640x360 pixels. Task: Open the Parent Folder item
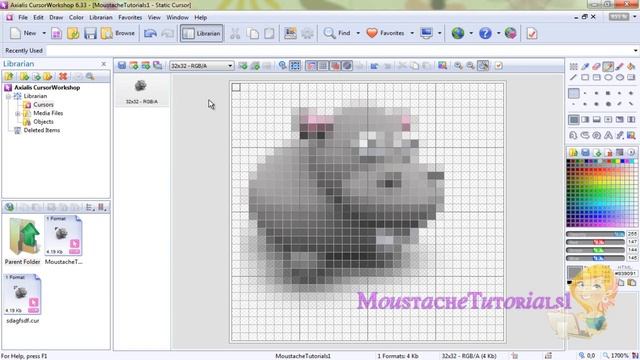tap(23, 240)
